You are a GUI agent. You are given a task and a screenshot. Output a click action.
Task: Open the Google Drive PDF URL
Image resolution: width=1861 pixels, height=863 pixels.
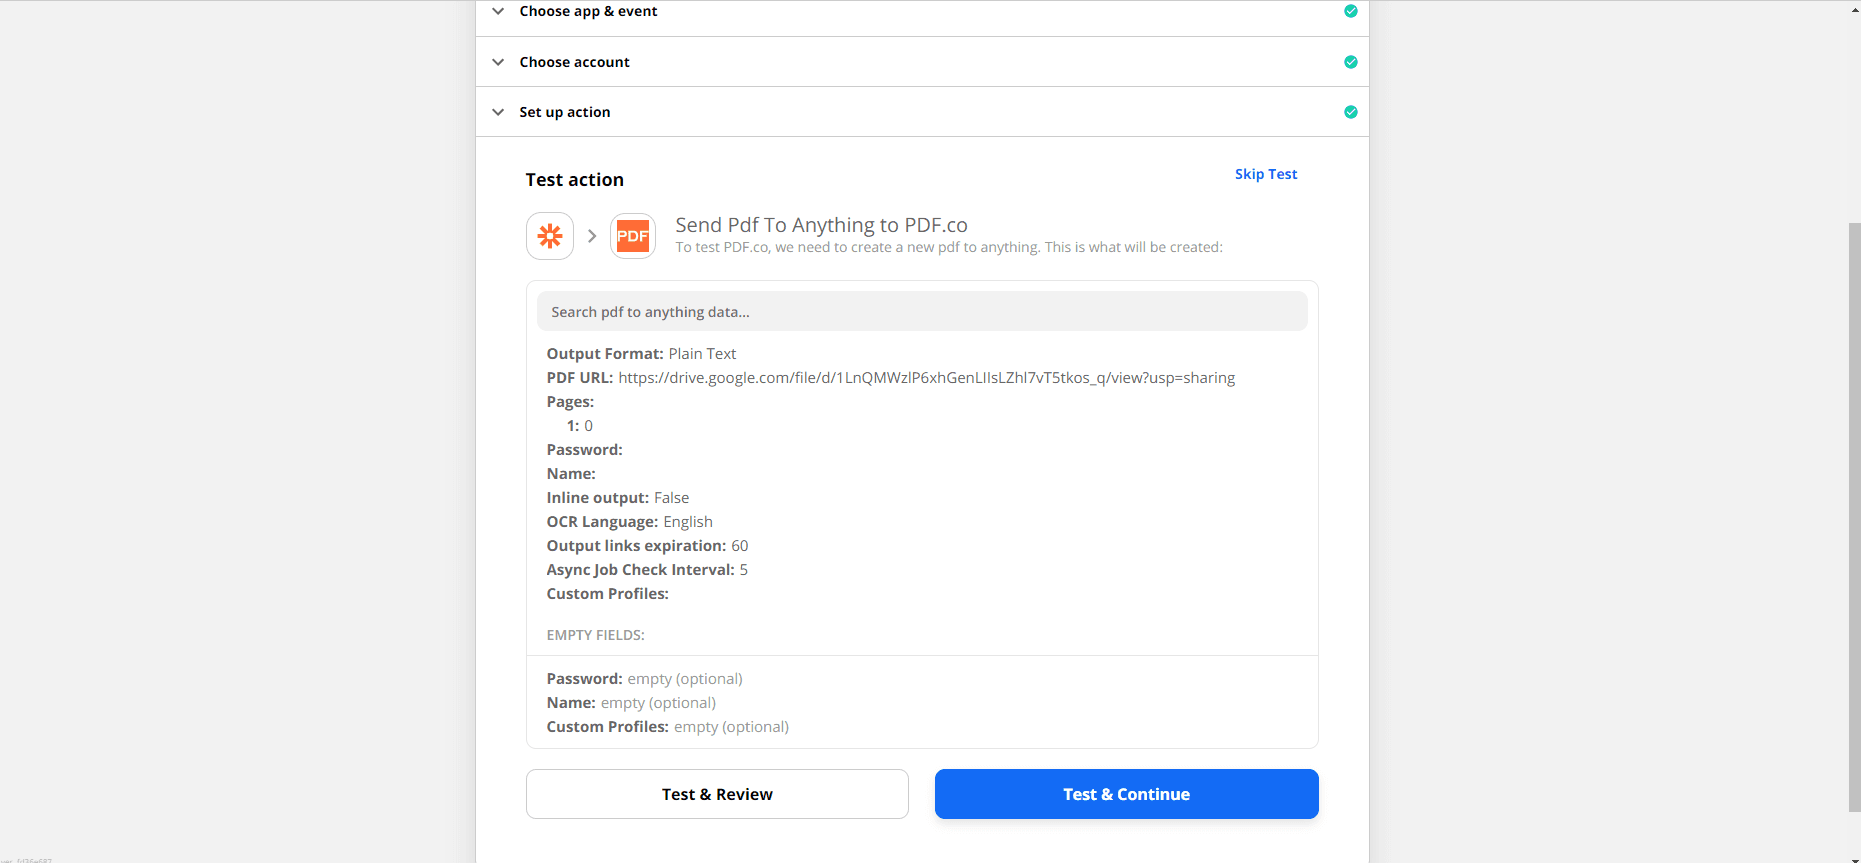tap(926, 377)
